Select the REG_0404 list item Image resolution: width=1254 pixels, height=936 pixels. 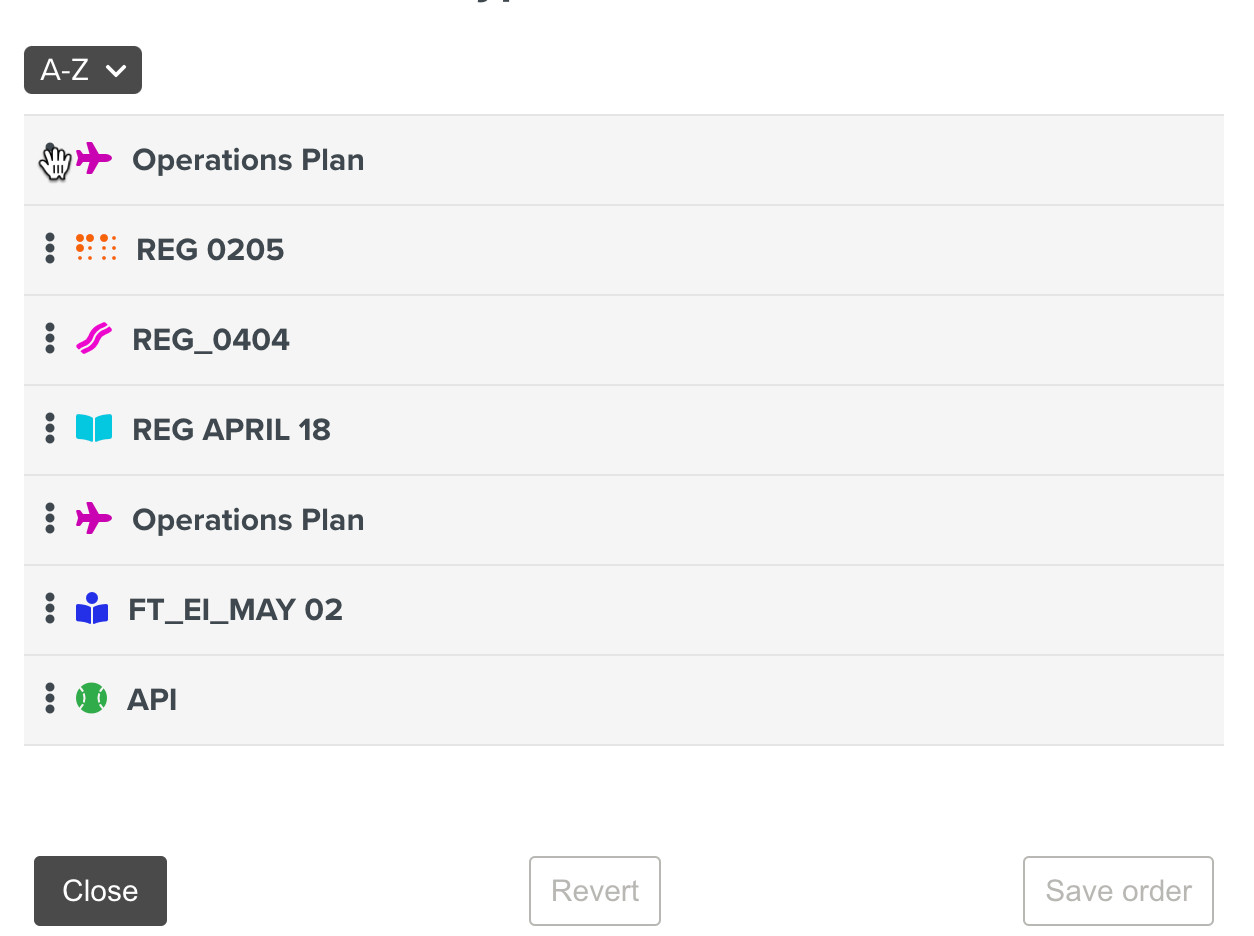point(623,340)
